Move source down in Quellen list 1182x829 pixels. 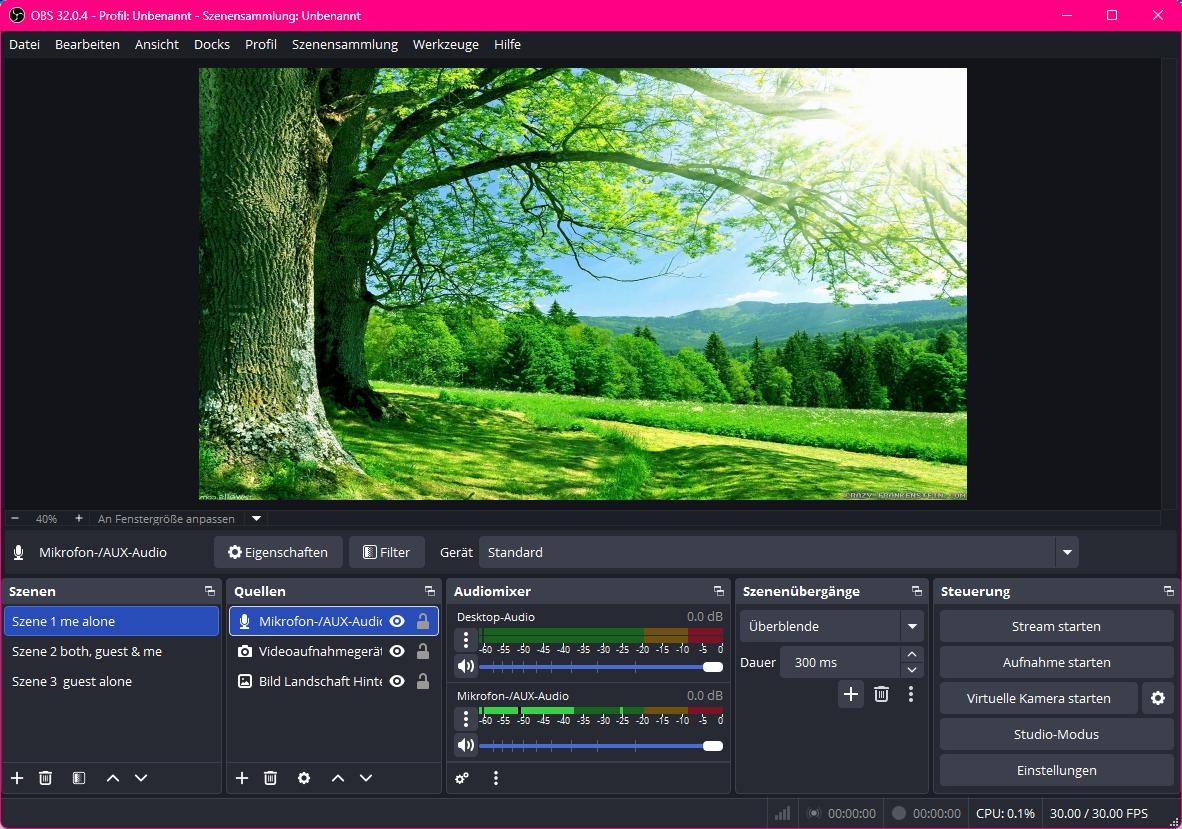(x=366, y=778)
